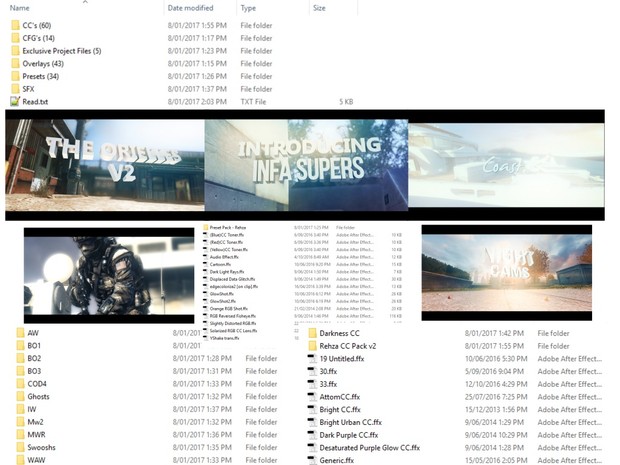Screen dimensions: 620x465
Task: Select the Cartoon.ffx file
Action: tap(220, 264)
